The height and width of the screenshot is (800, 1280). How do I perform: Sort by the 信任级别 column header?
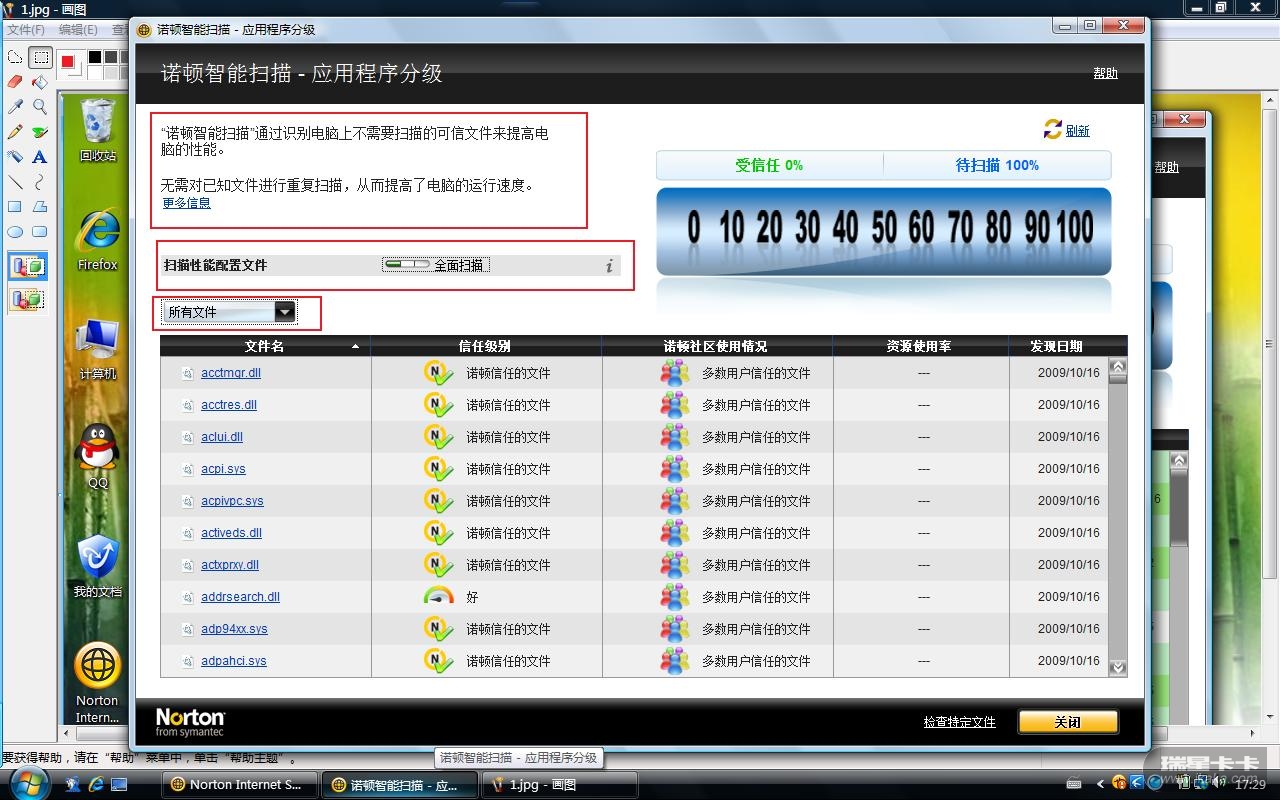[486, 346]
